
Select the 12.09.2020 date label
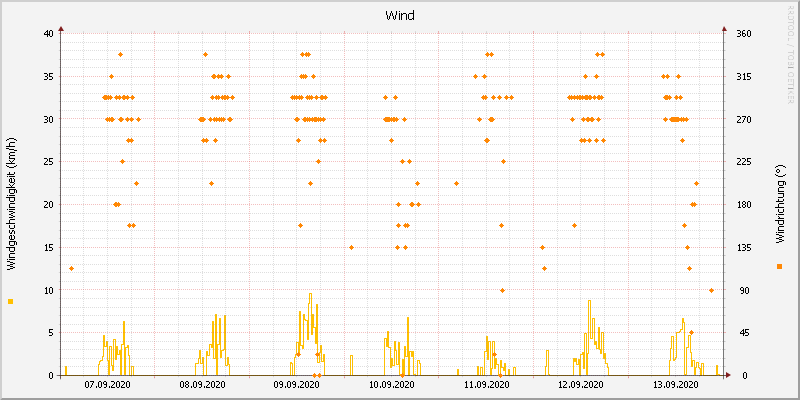[x=581, y=384]
